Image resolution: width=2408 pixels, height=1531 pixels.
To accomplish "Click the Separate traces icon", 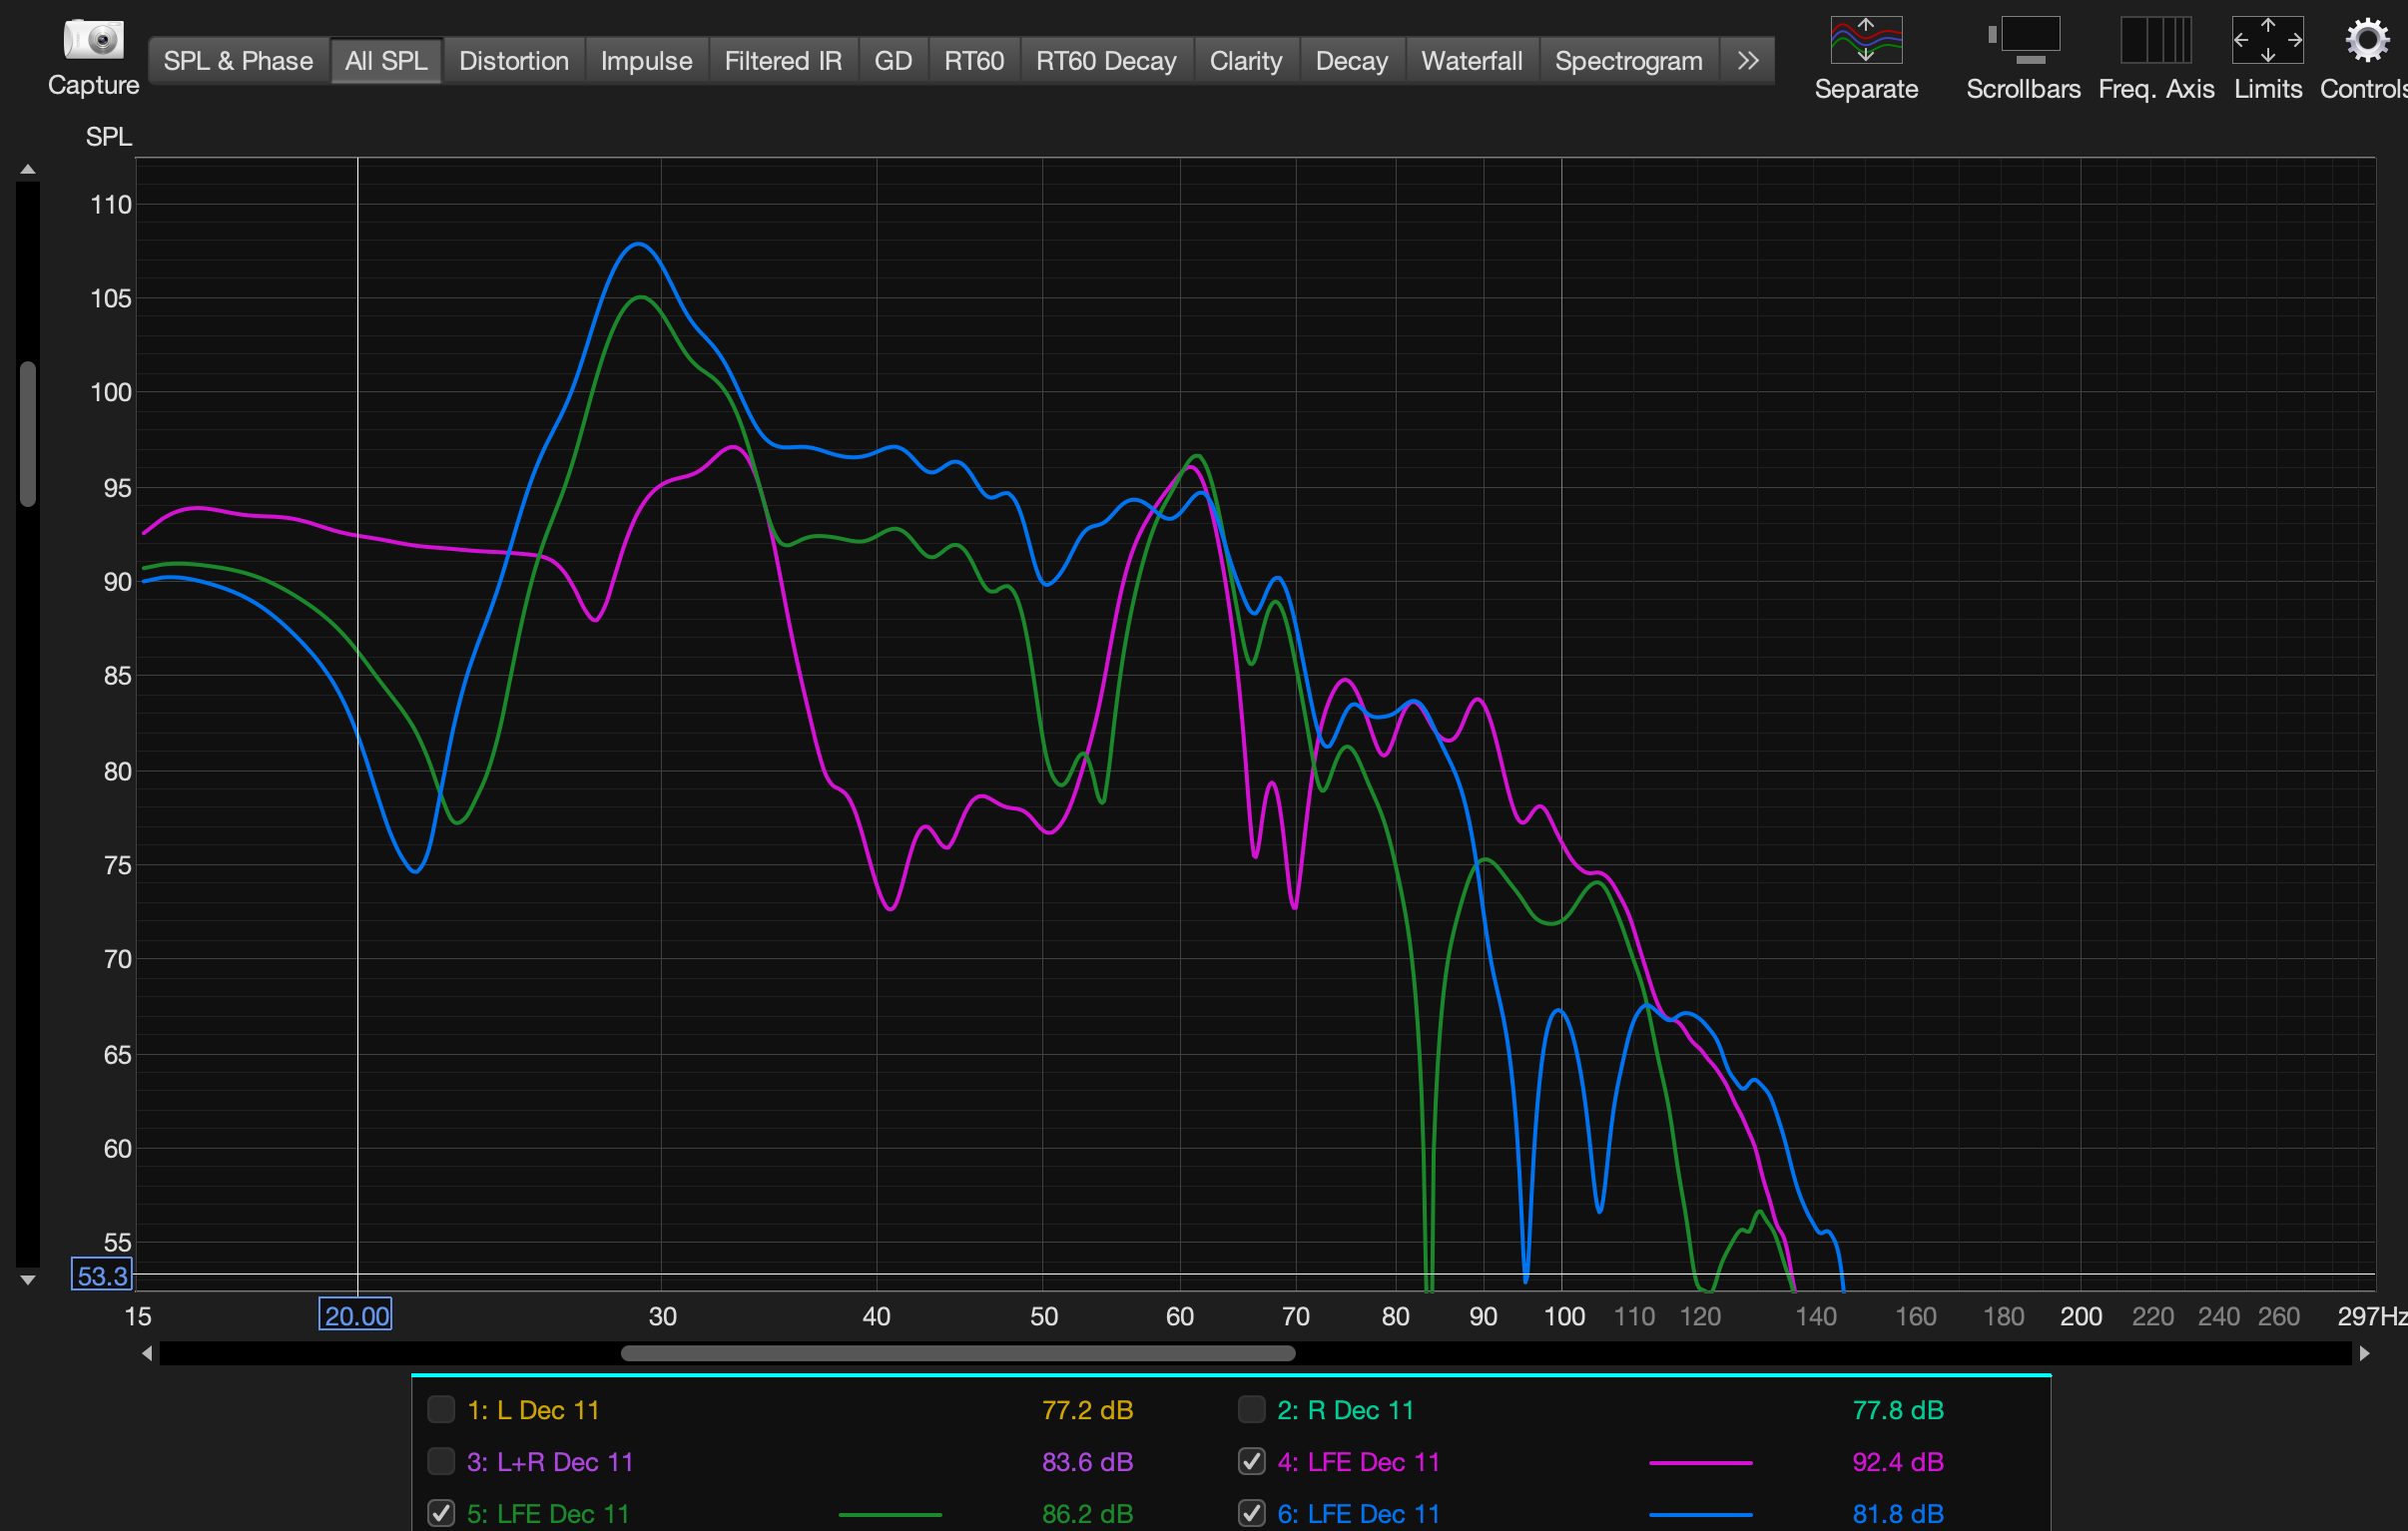I will [x=1865, y=40].
